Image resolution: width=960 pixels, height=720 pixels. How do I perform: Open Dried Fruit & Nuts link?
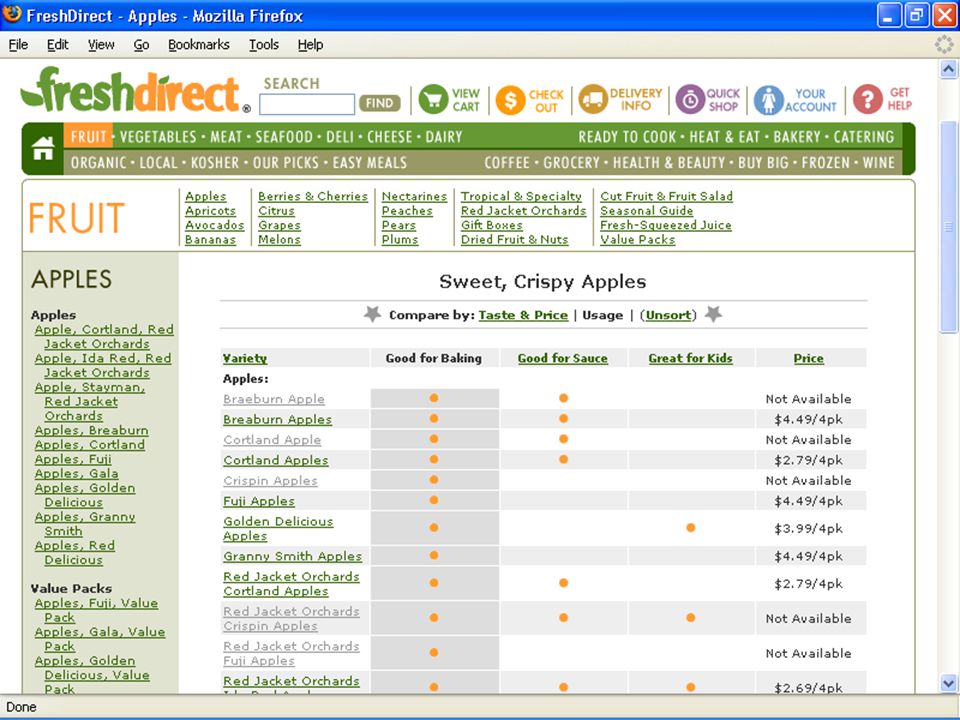pos(514,239)
